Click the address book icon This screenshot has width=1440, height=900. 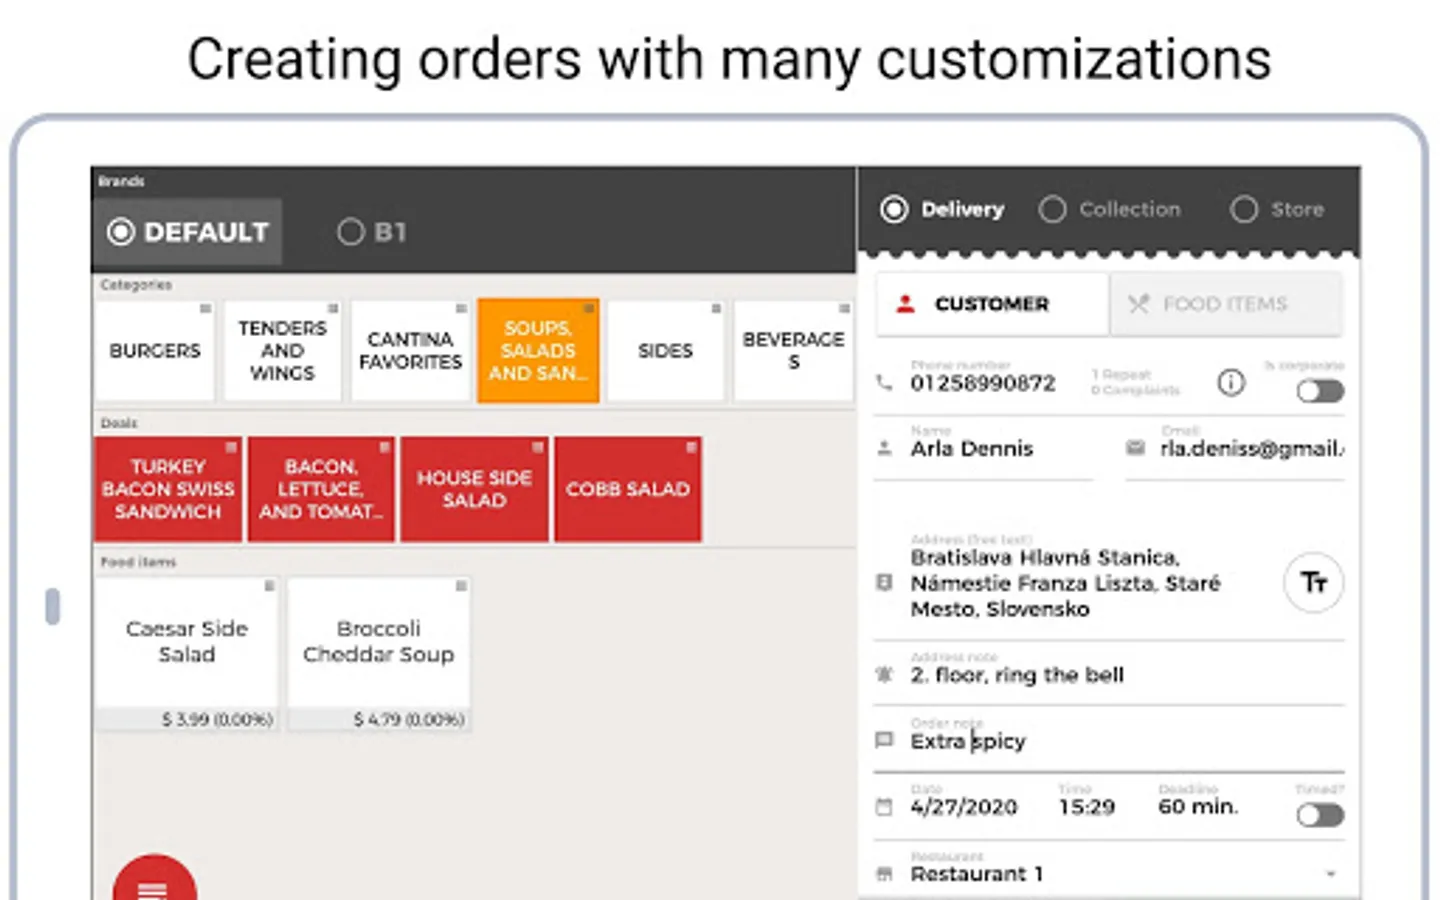click(884, 582)
